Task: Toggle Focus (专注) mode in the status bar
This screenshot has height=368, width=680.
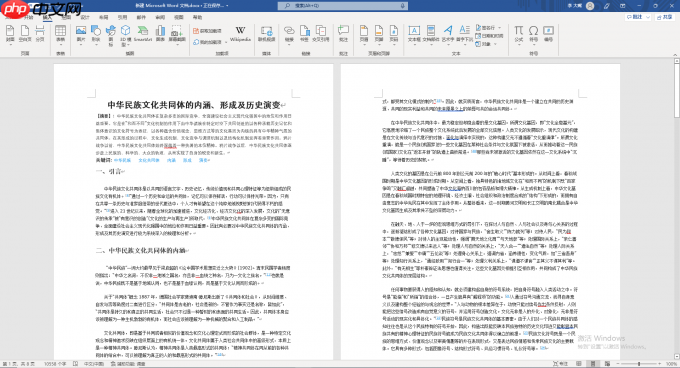Action: coord(560,364)
